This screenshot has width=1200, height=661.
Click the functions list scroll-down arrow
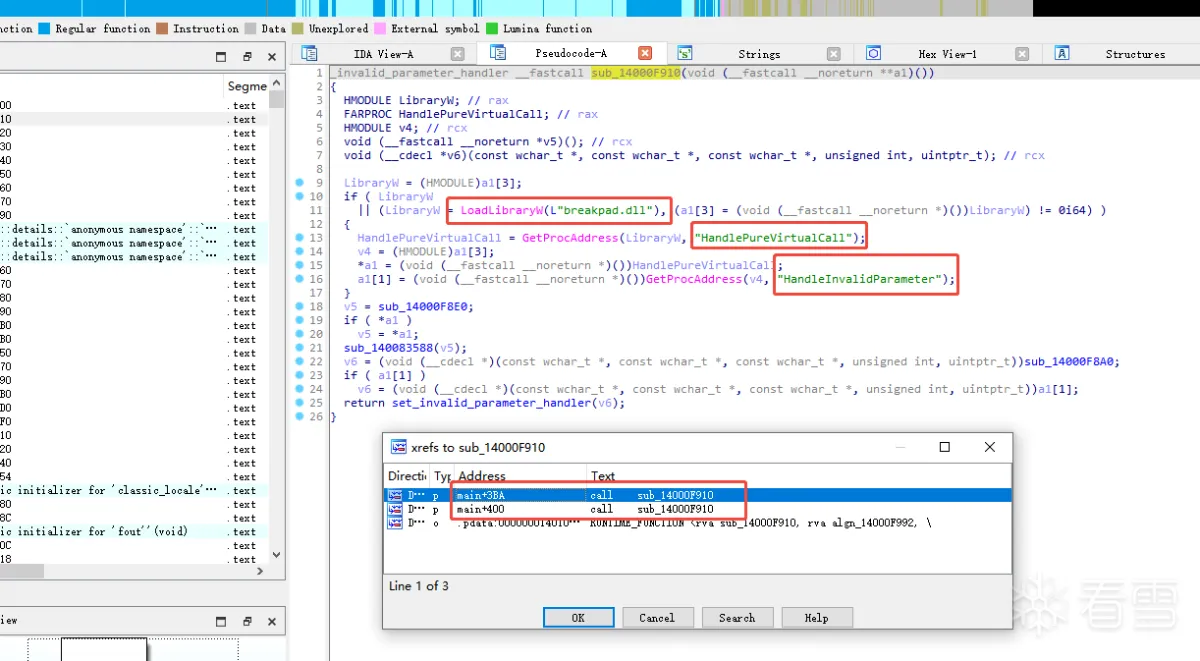coord(277,556)
